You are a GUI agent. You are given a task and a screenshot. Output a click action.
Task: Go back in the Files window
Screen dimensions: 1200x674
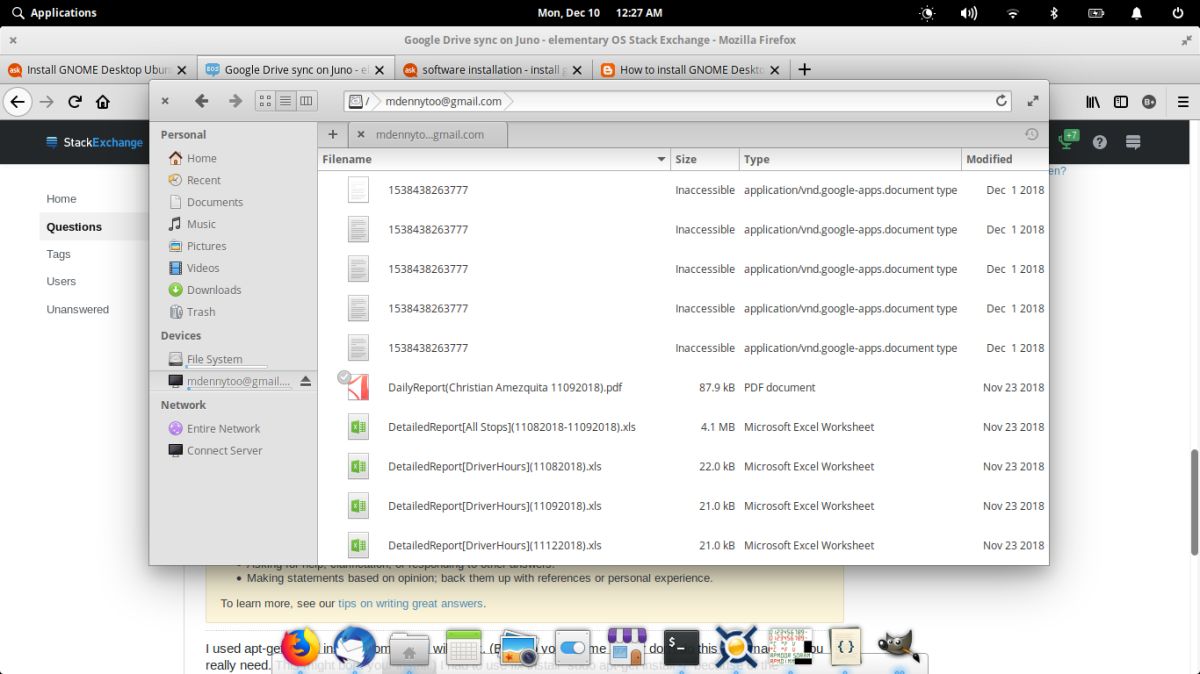coord(201,101)
